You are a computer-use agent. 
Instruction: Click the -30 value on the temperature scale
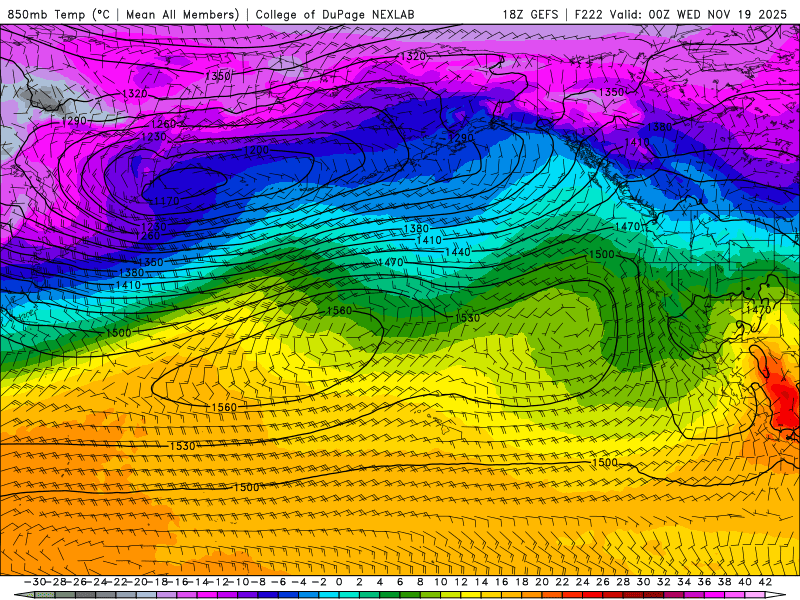[35, 582]
